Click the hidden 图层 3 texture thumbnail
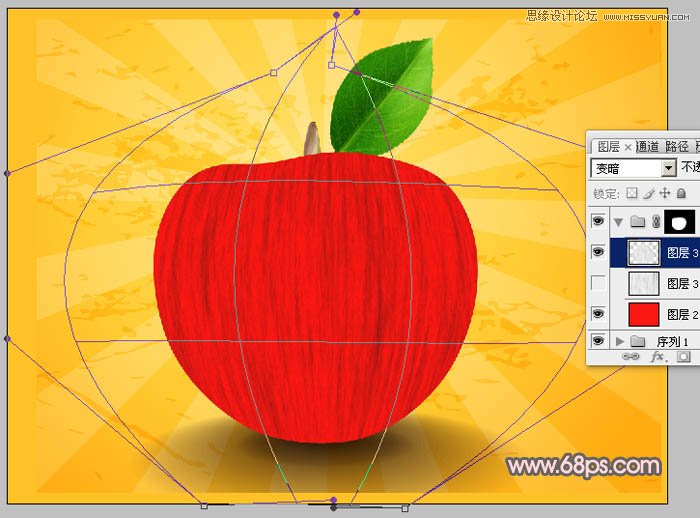The height and width of the screenshot is (518, 700). click(x=643, y=284)
